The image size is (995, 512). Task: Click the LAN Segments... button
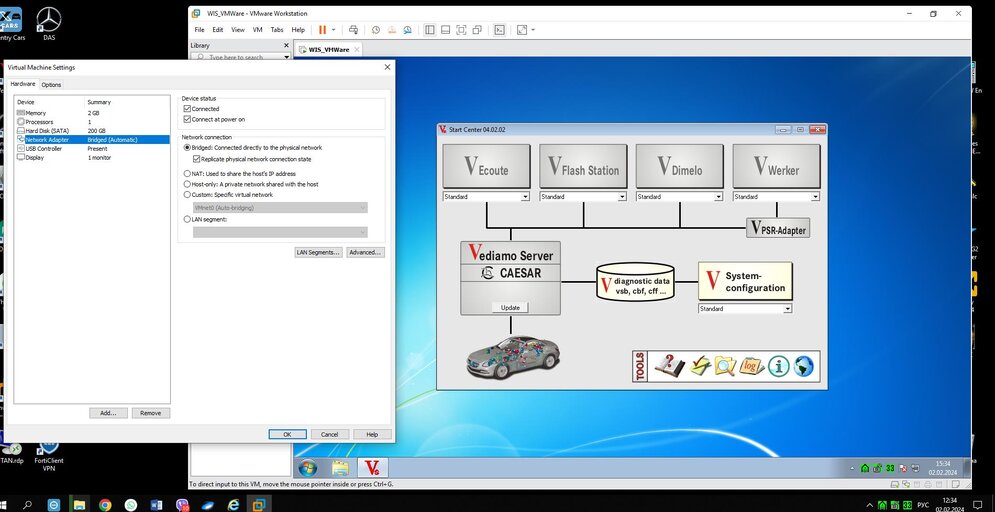[318, 252]
